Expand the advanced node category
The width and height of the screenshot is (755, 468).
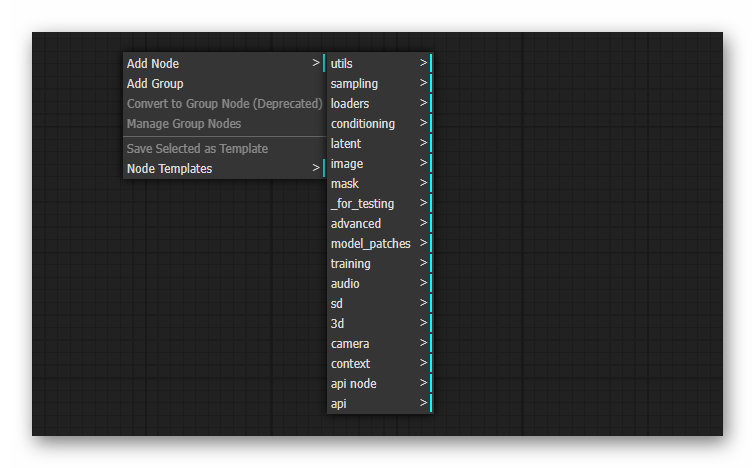click(378, 224)
